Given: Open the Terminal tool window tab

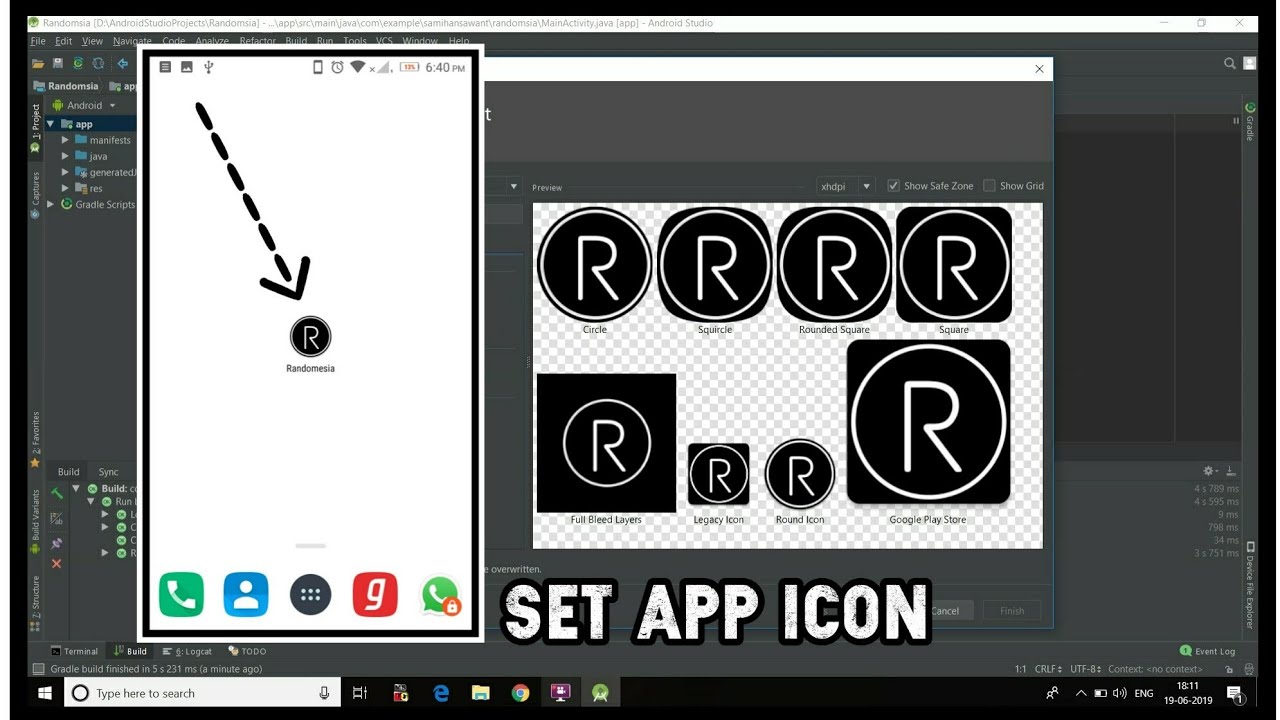Looking at the screenshot, I should (x=75, y=651).
